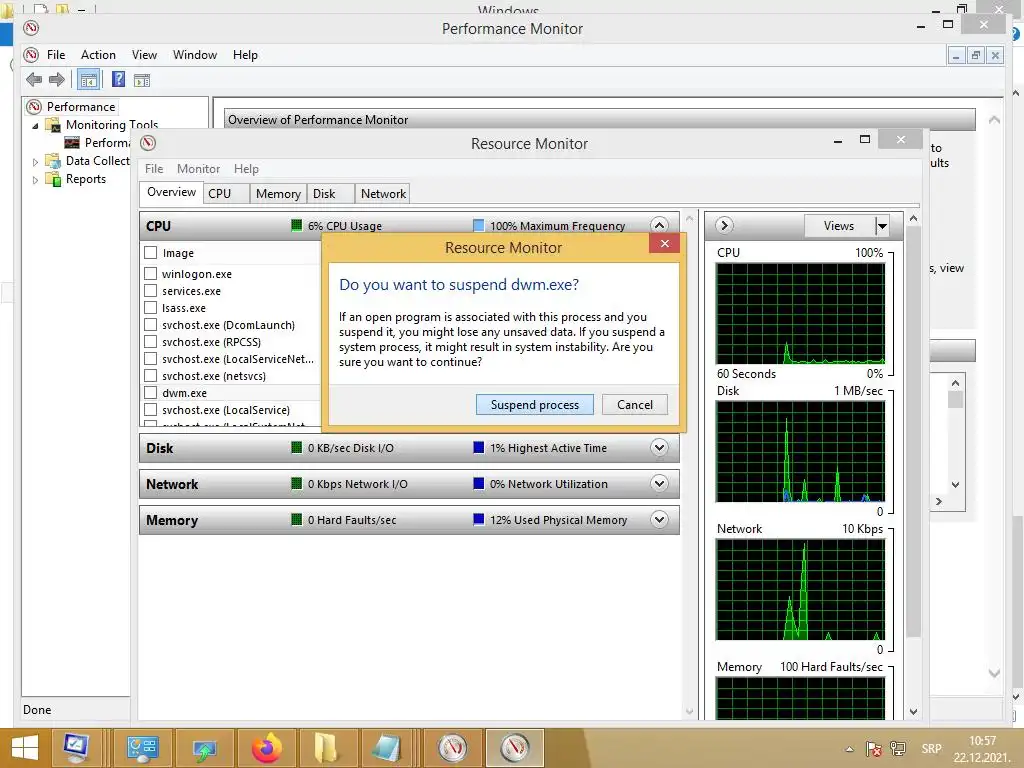Click Monitoring Tools folder icon

52,124
